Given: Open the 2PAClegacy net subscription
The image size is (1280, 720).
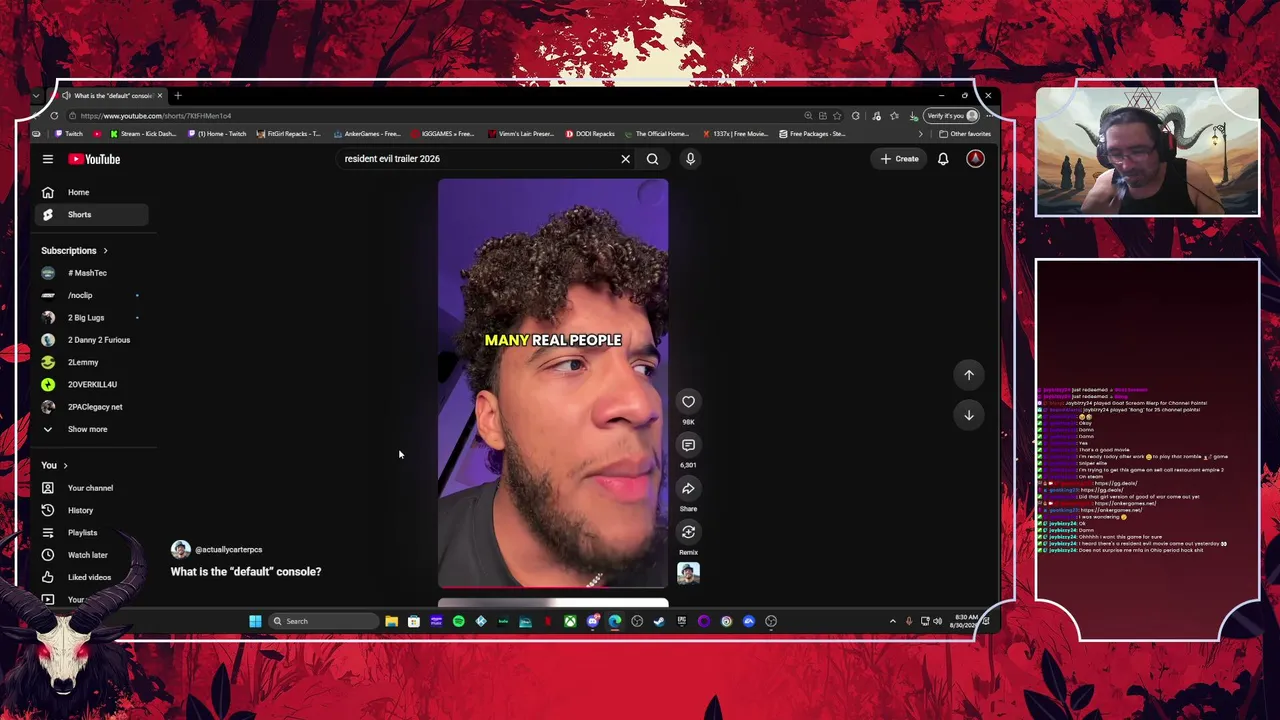Looking at the screenshot, I should [93, 407].
